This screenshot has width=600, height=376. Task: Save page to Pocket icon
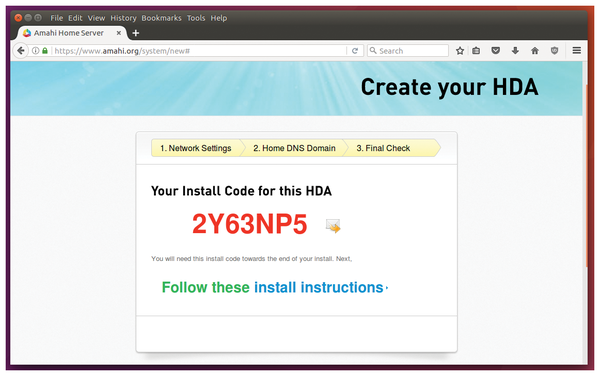tap(496, 50)
